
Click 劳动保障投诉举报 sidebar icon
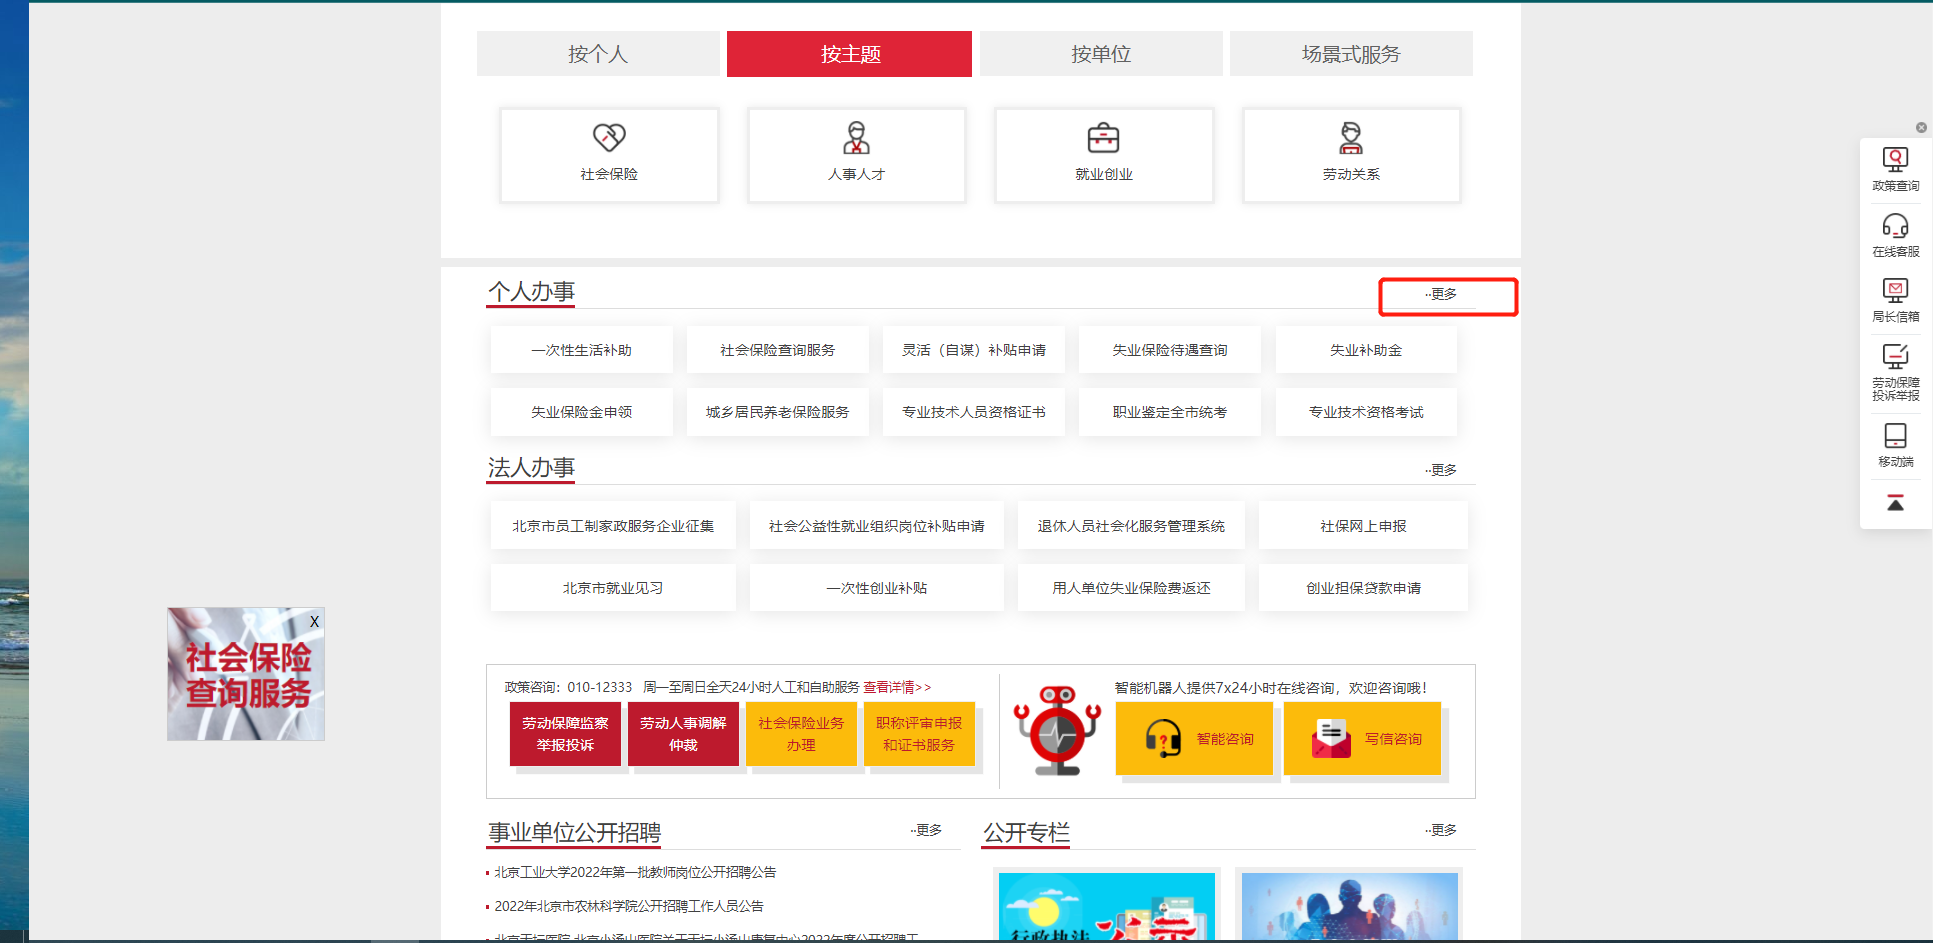(1895, 372)
